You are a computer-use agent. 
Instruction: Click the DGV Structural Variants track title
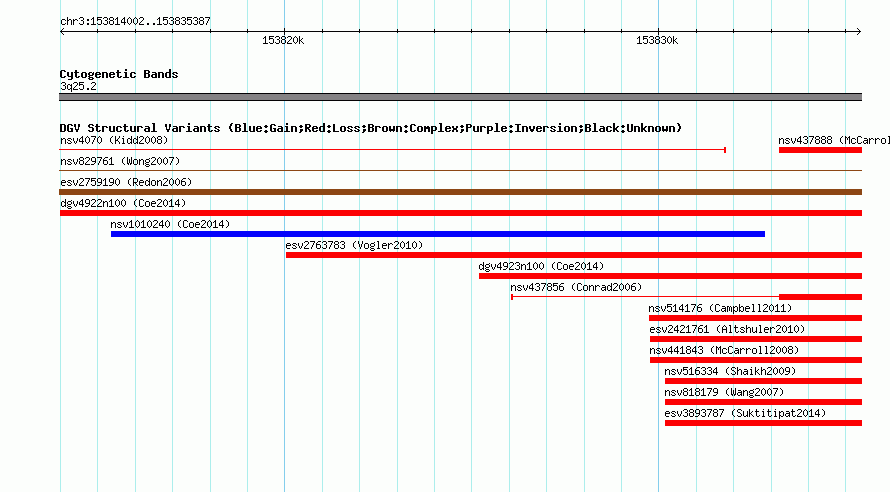tap(371, 128)
